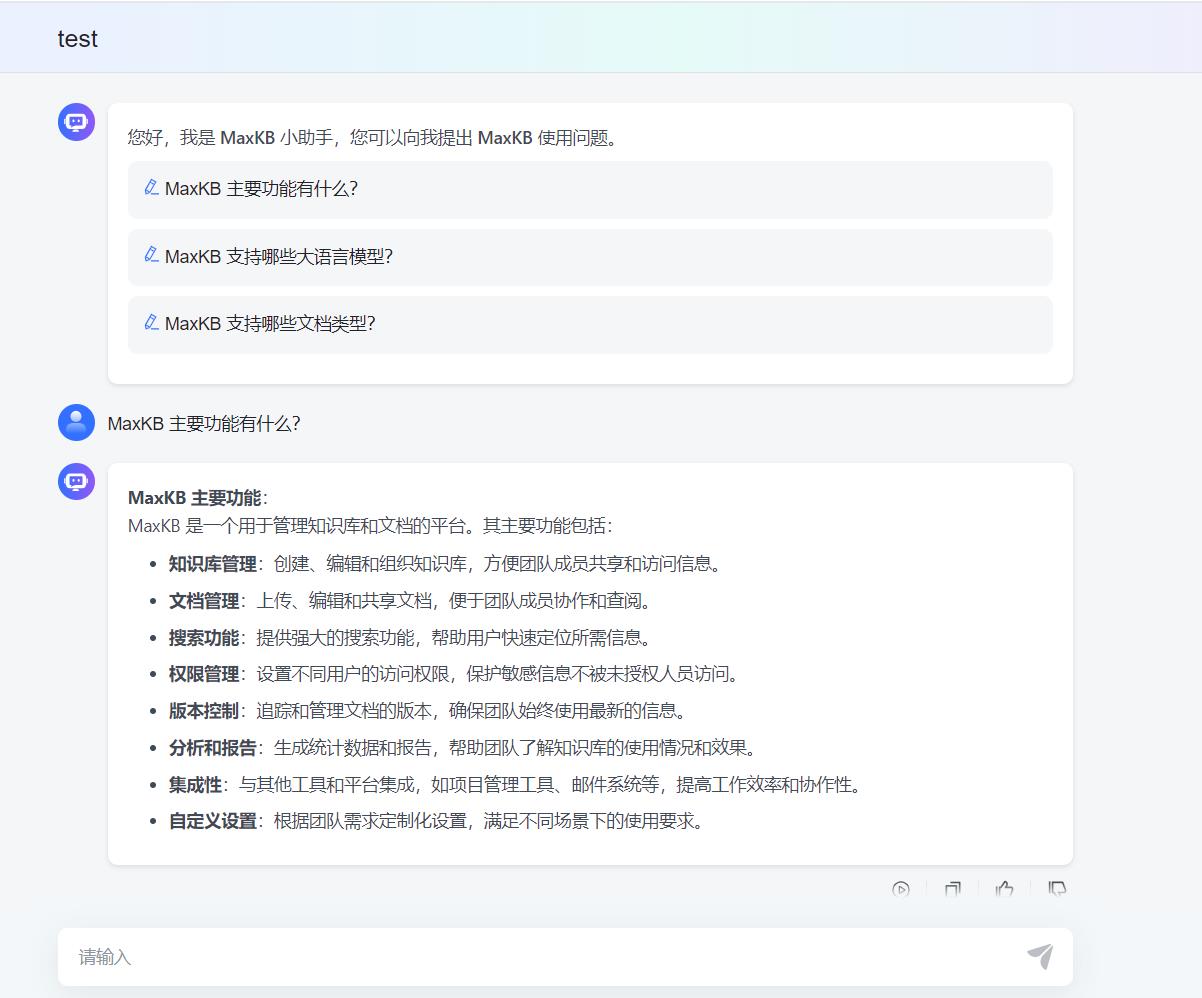Viewport: 1202px width, 998px height.
Task: Select suggested question MaxKB 支持哪些大语言模型?
Action: click(x=590, y=257)
